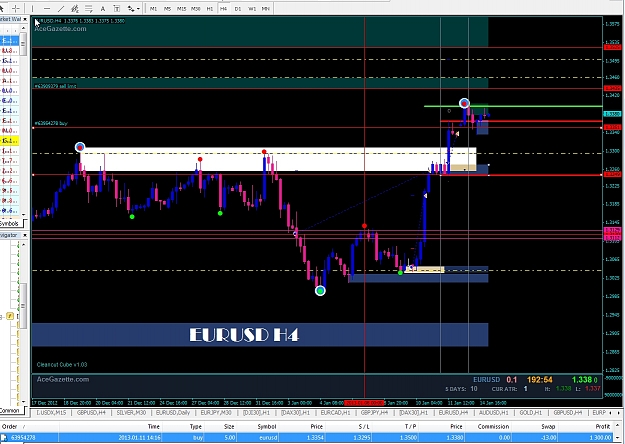
Task: Click the sell limit order line label on chart
Action: [x=55, y=86]
